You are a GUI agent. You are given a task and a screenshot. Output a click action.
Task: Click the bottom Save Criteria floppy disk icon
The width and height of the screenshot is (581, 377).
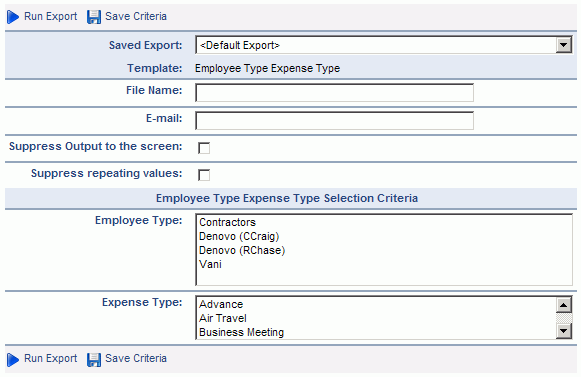click(x=94, y=359)
